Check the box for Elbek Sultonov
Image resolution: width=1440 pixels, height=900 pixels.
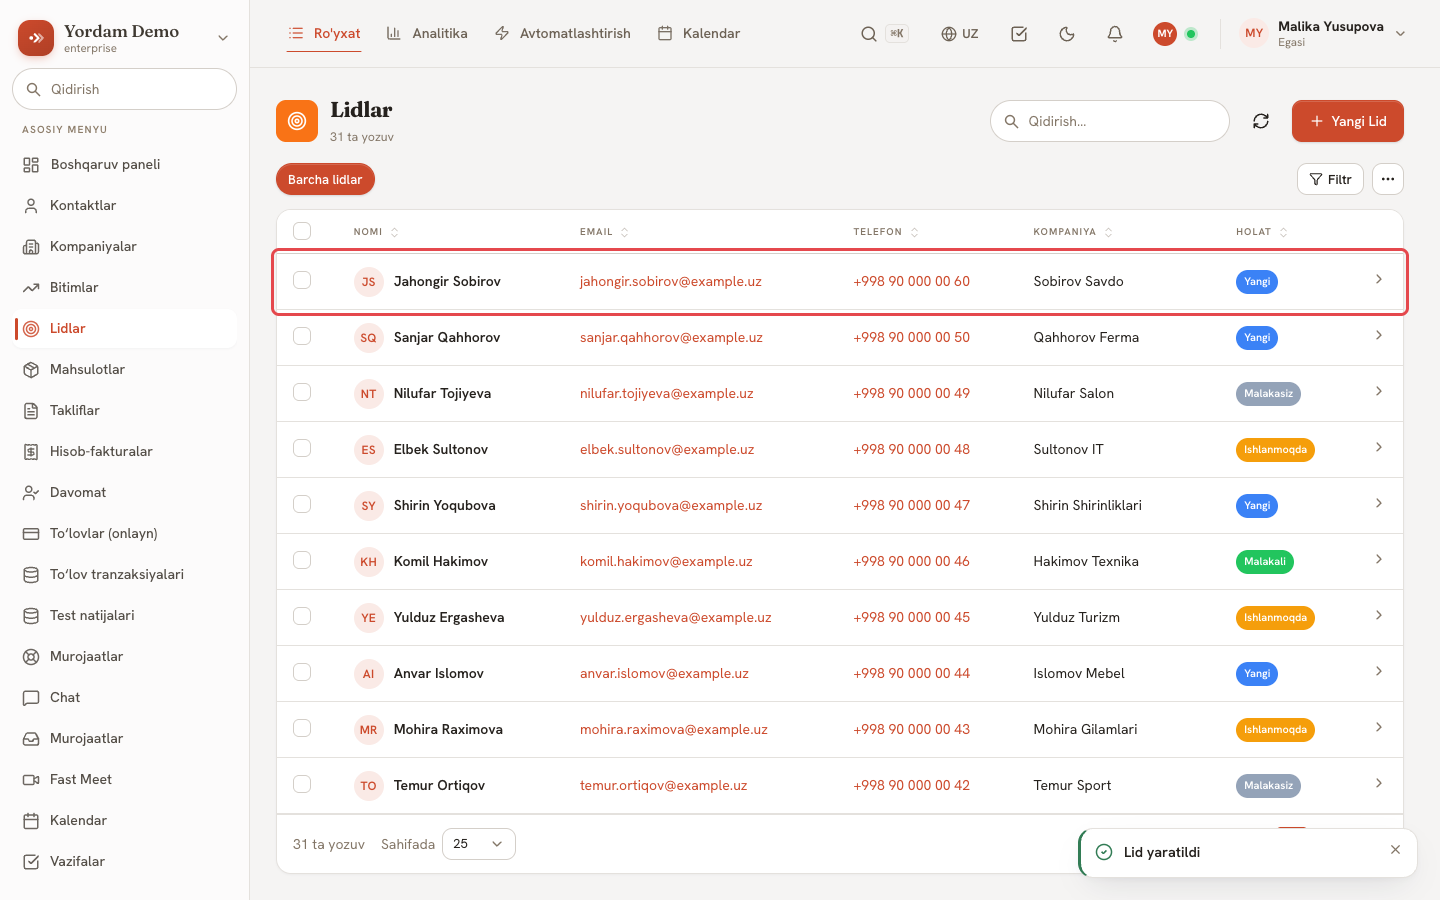pyautogui.click(x=302, y=448)
